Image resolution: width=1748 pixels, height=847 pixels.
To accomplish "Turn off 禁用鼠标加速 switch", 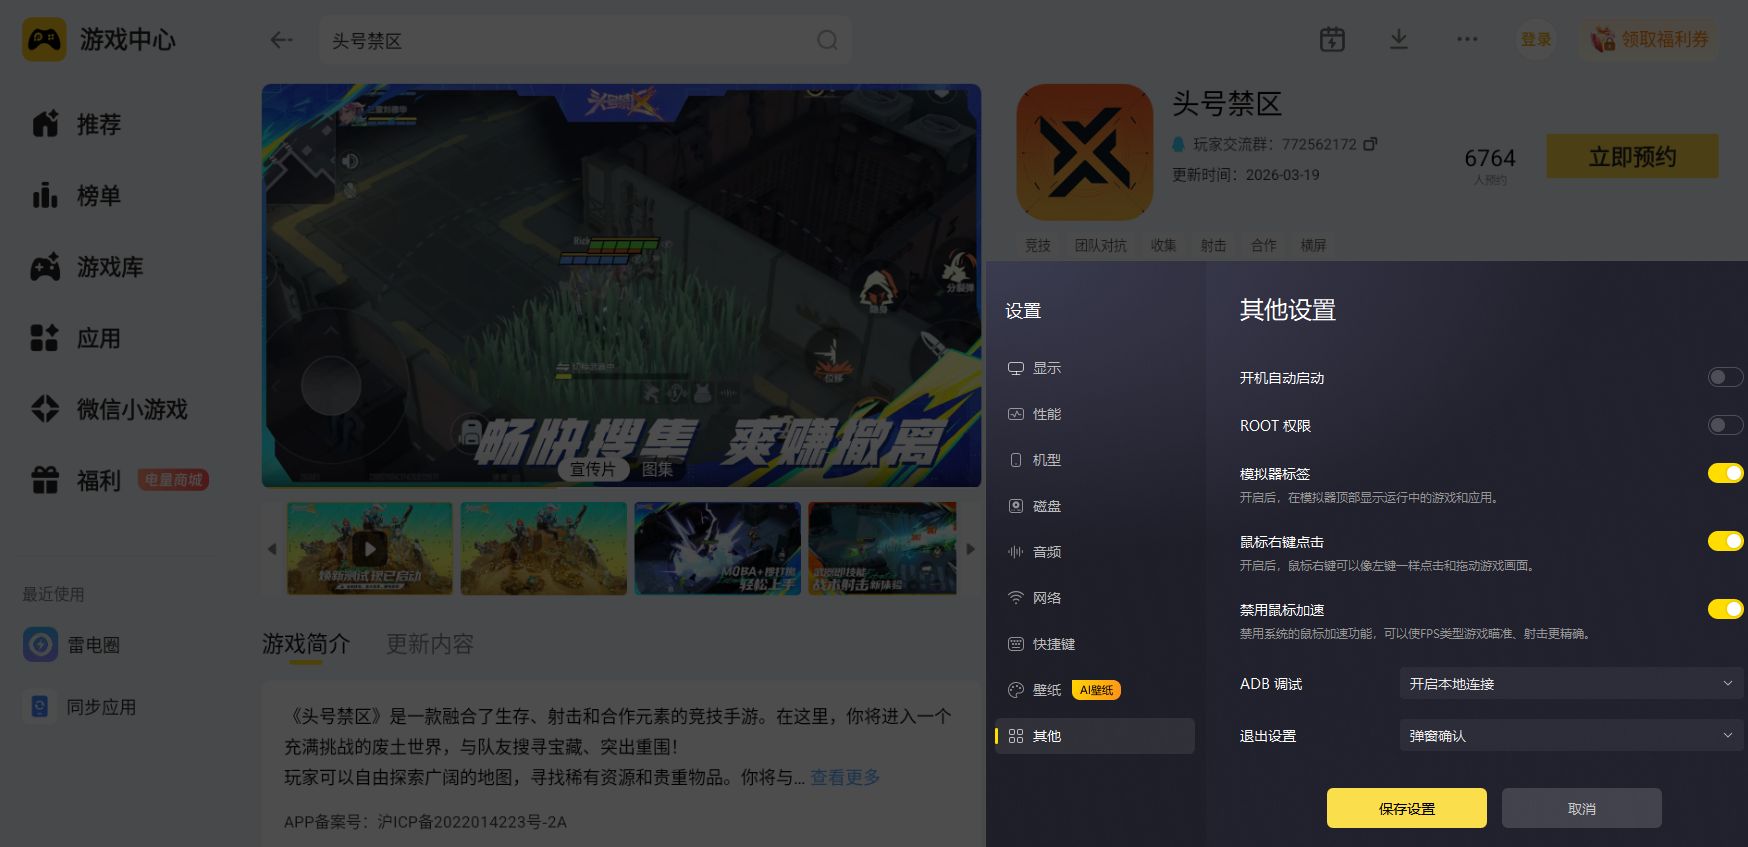I will tap(1725, 609).
